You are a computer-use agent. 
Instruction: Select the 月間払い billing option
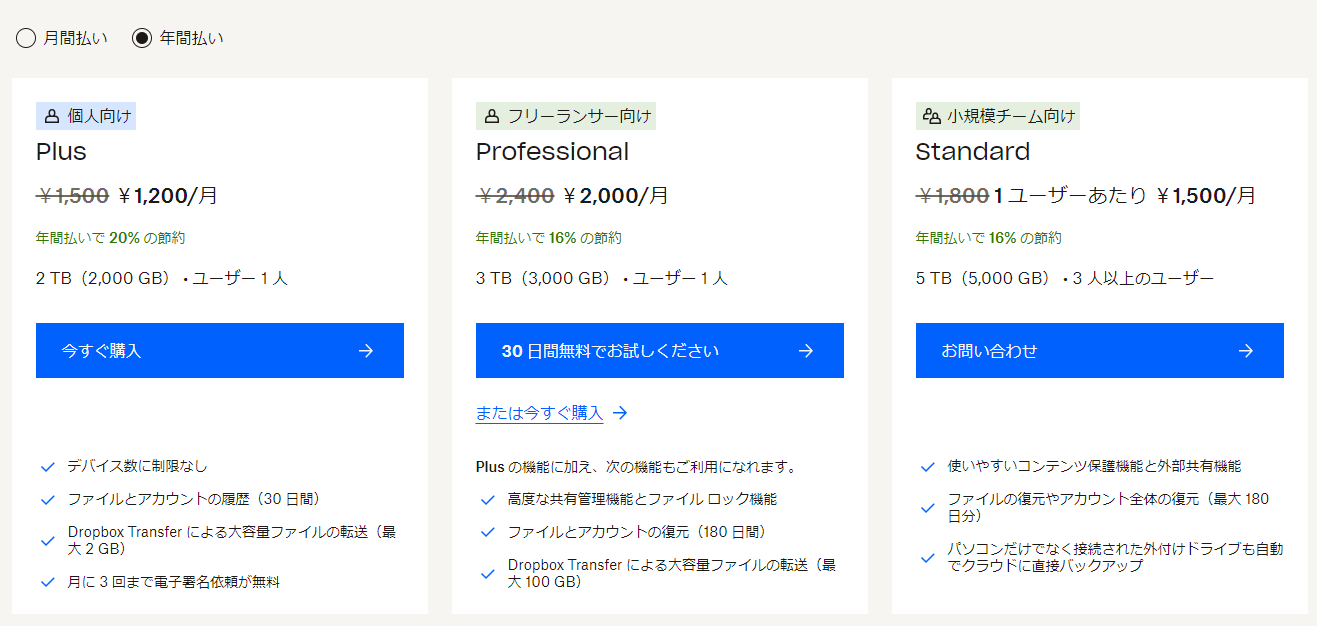62,38
